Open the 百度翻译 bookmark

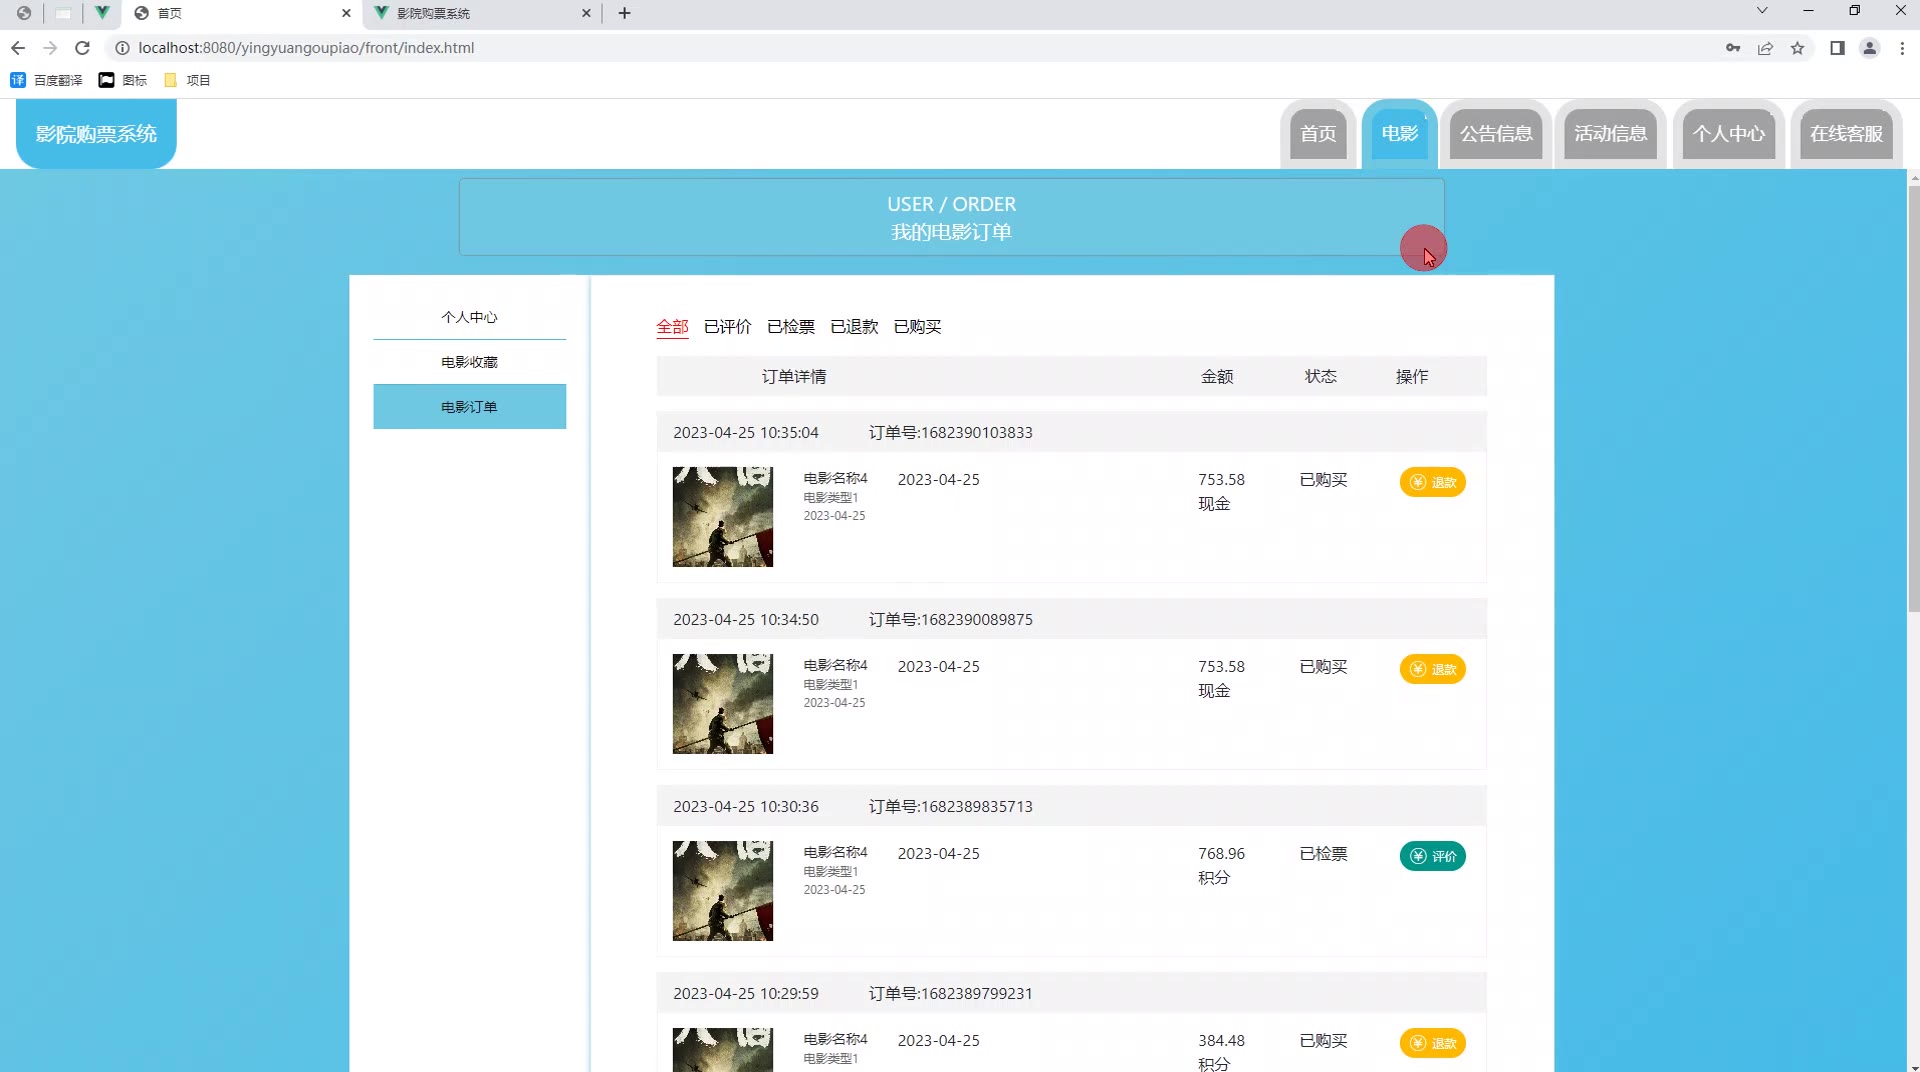47,80
